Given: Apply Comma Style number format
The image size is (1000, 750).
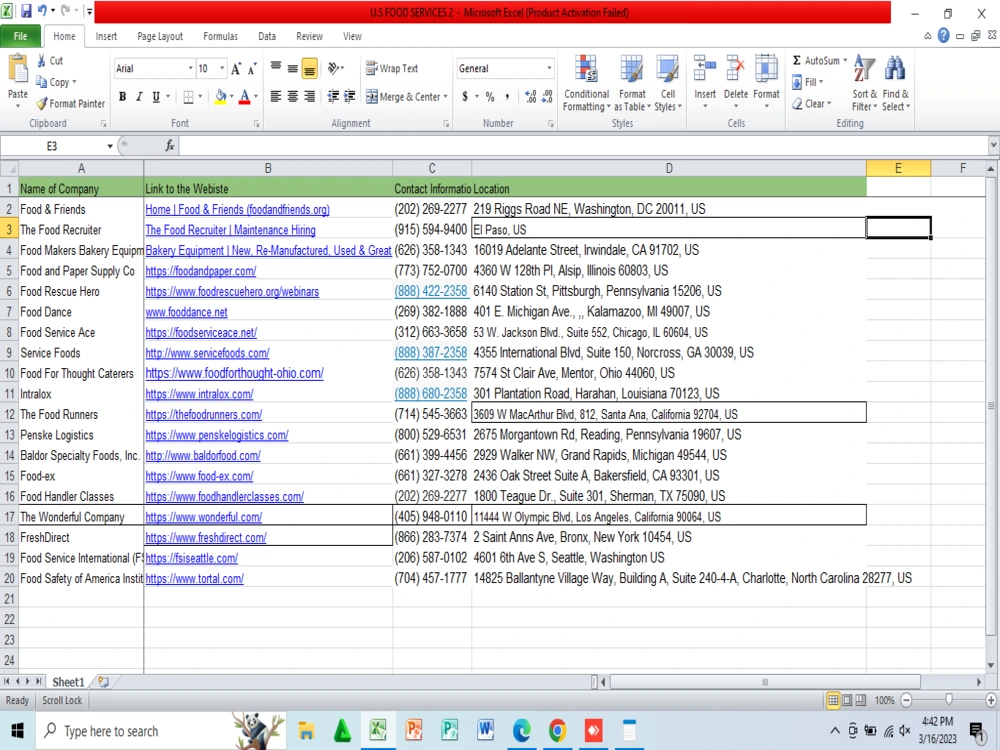Looking at the screenshot, I should pos(507,97).
